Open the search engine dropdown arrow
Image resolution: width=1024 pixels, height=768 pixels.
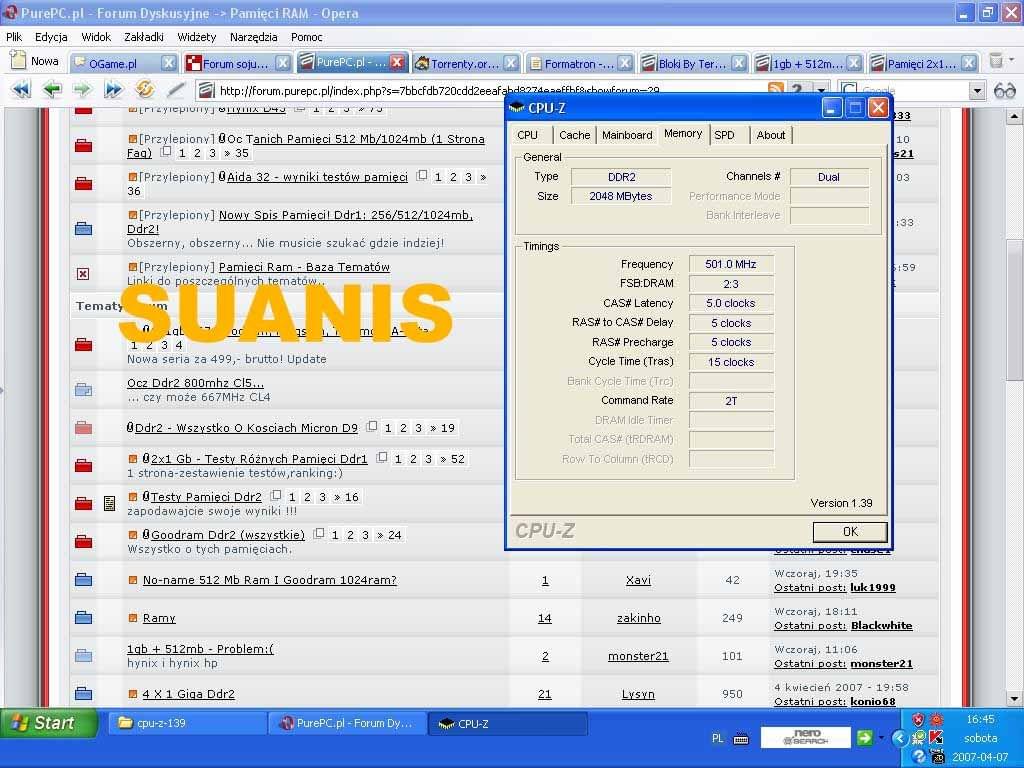(977, 90)
